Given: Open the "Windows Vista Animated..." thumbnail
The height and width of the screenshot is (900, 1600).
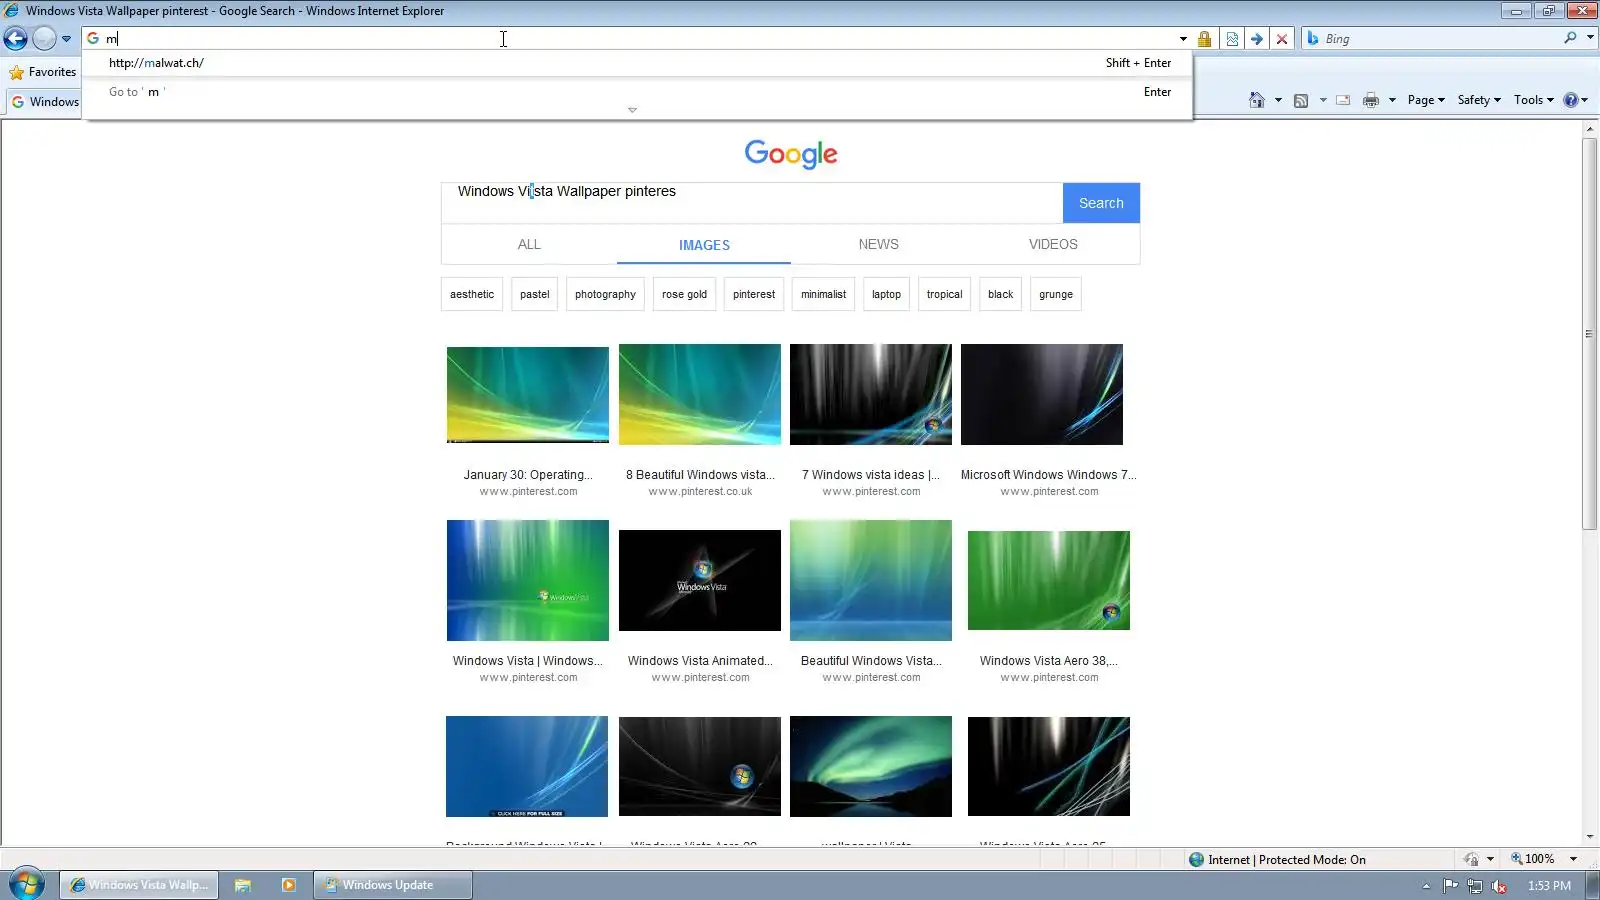Looking at the screenshot, I should [700, 580].
